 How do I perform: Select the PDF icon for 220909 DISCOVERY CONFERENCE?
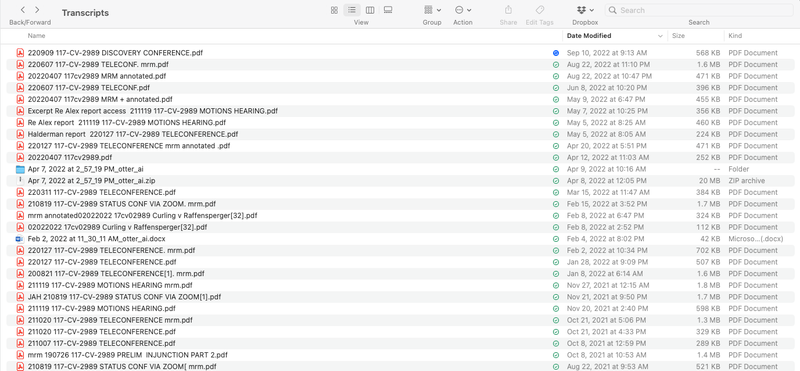point(20,53)
